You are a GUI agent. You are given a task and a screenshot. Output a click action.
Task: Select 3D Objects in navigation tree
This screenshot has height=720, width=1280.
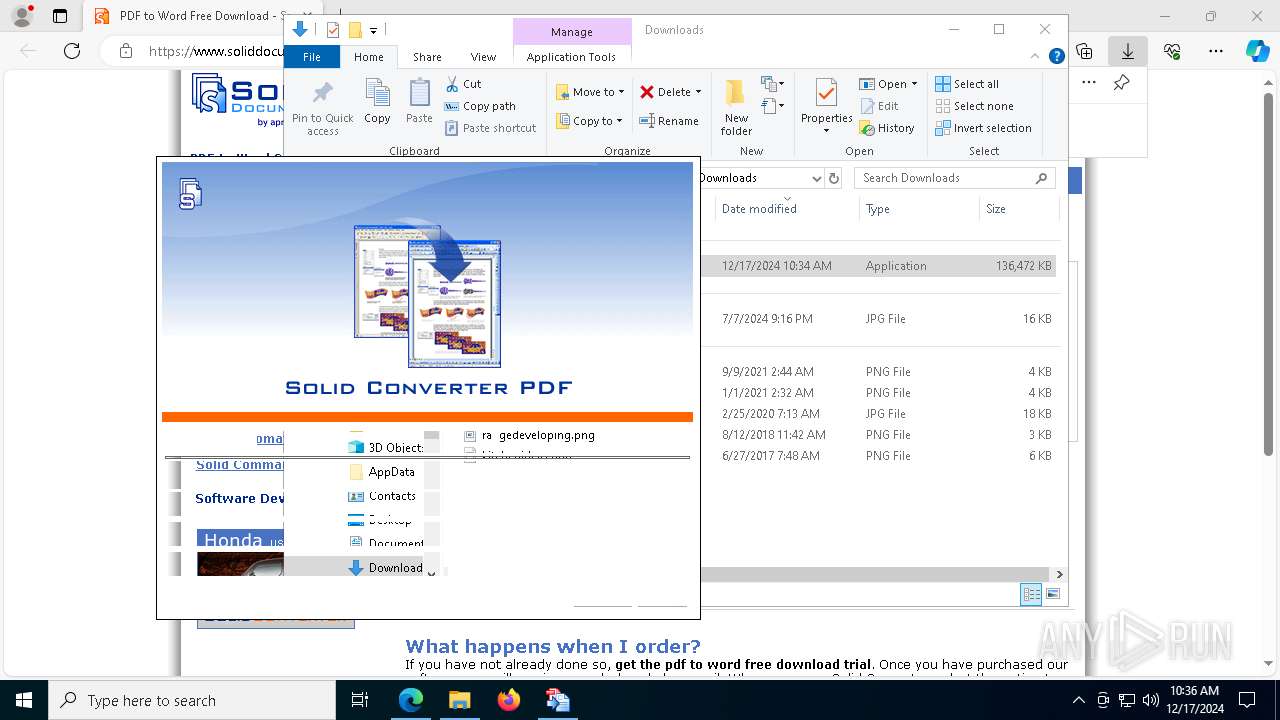(385, 448)
